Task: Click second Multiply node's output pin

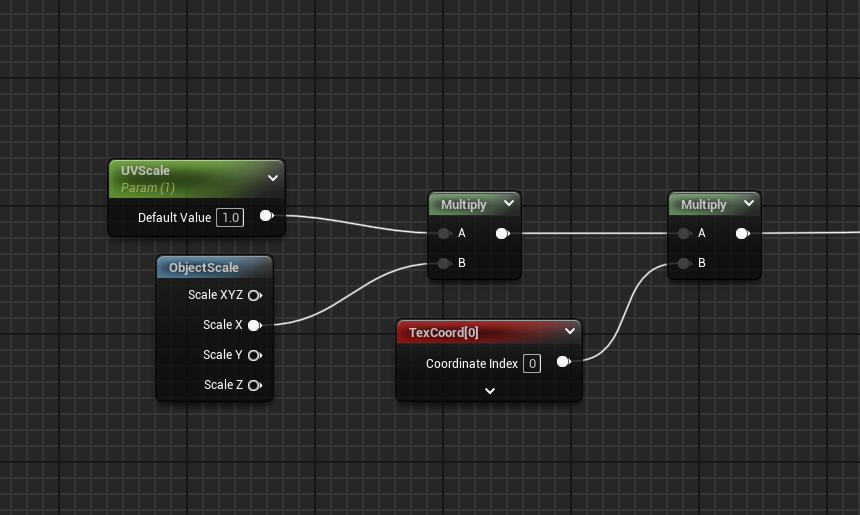Action: 742,234
